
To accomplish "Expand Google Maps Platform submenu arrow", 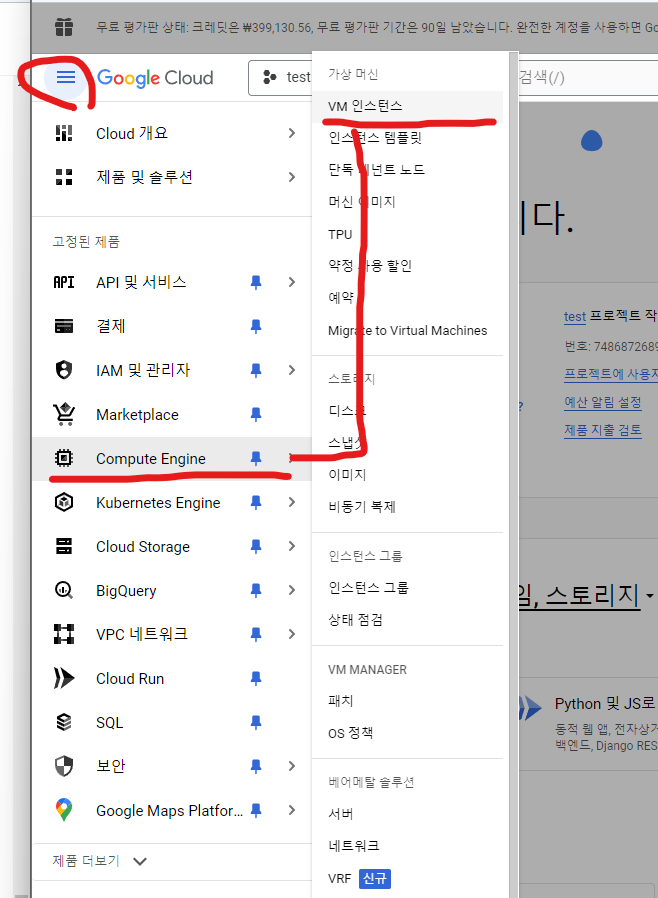I will [292, 810].
